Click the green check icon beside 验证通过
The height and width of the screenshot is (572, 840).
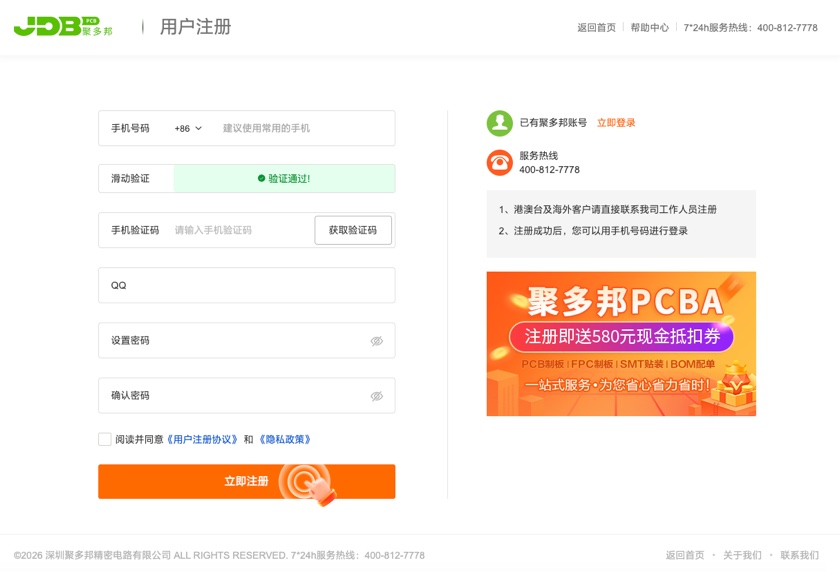[x=261, y=178]
